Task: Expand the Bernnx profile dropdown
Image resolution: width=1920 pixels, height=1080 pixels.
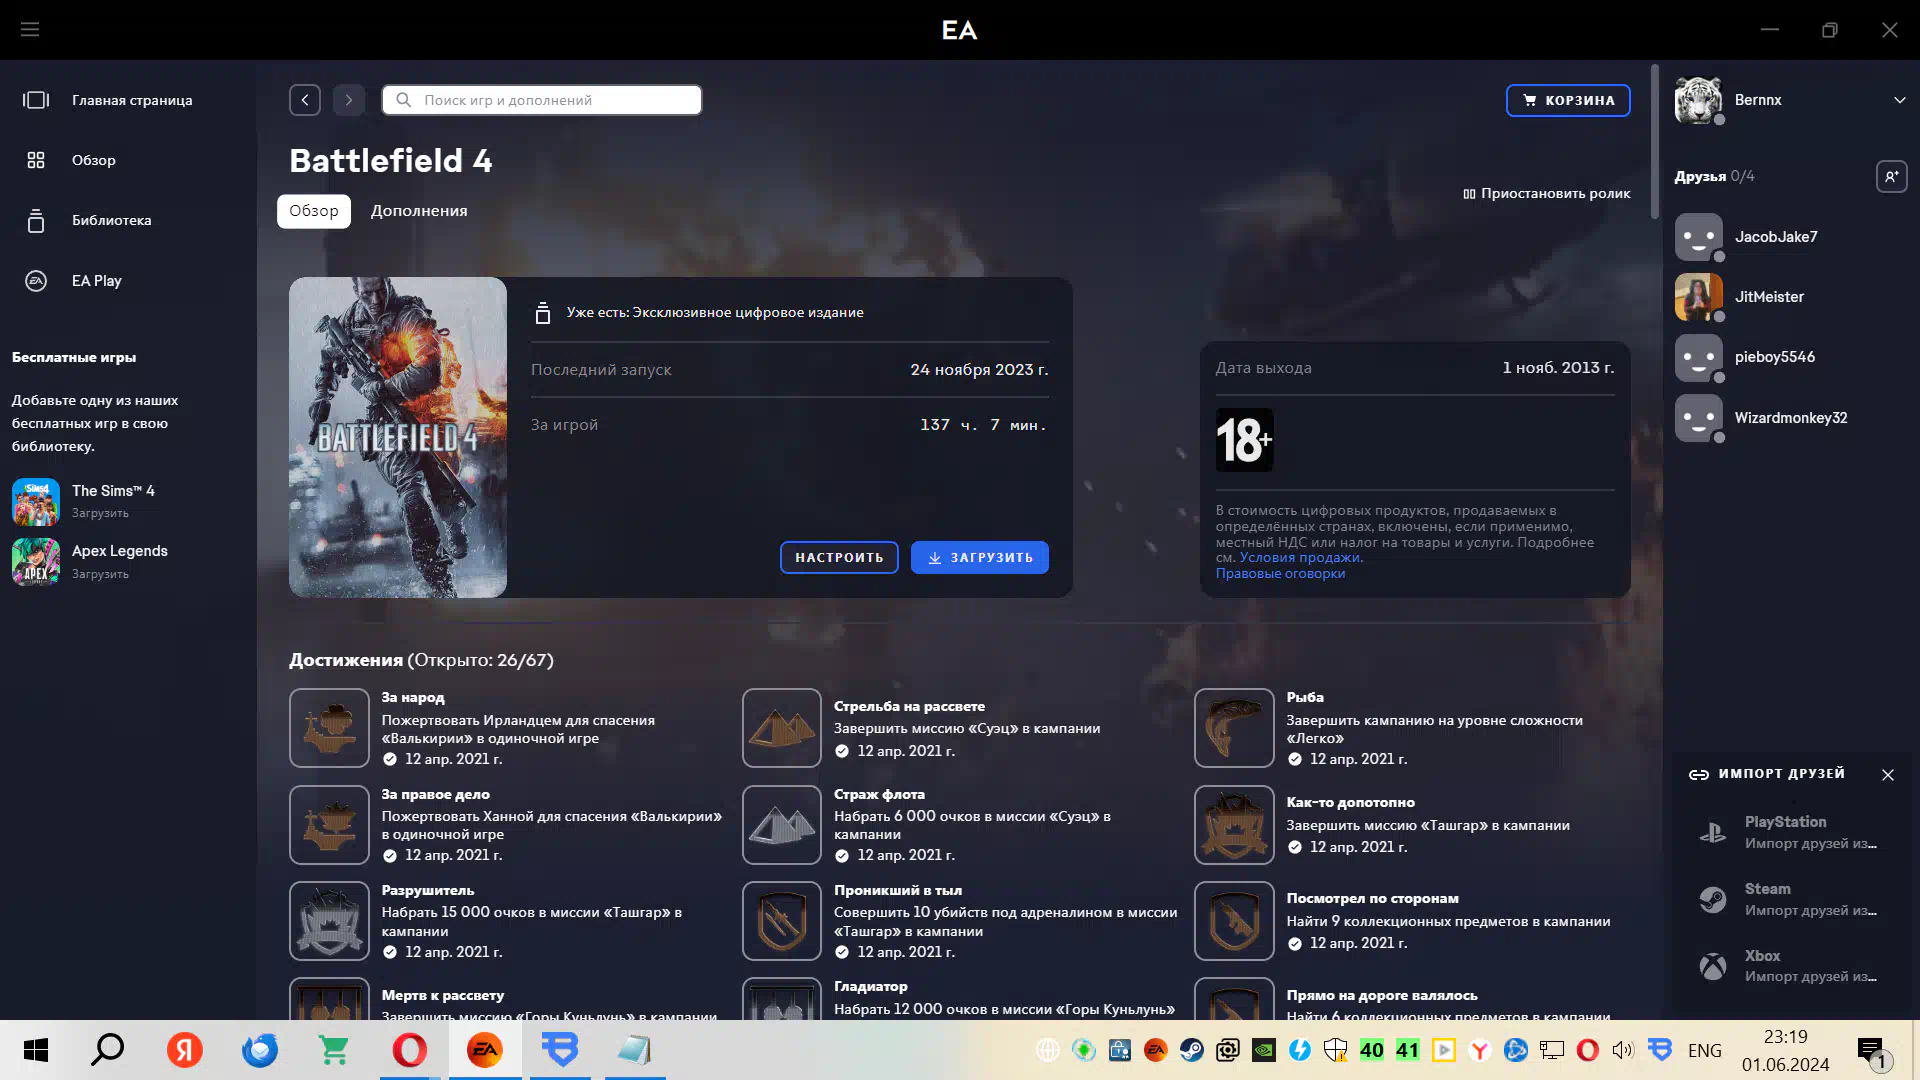Action: [1899, 100]
